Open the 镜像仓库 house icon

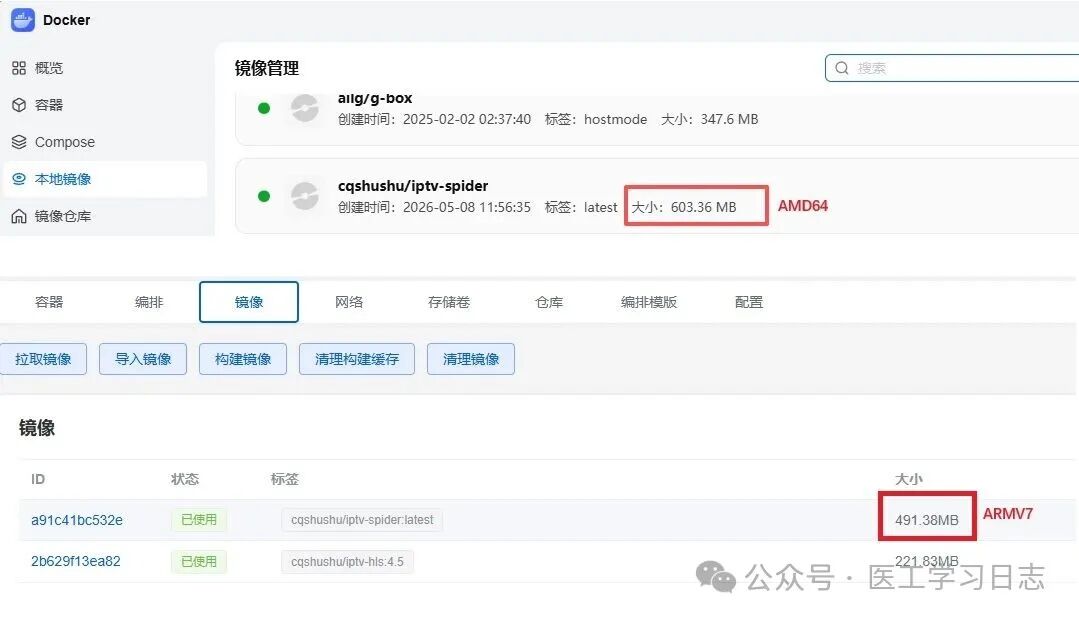[x=19, y=216]
